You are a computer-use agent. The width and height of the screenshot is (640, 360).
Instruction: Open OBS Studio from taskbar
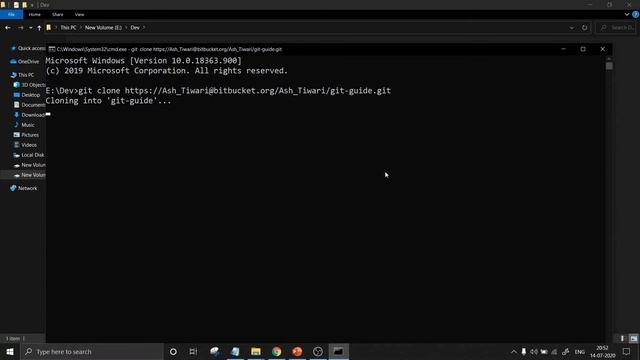[x=318, y=351]
